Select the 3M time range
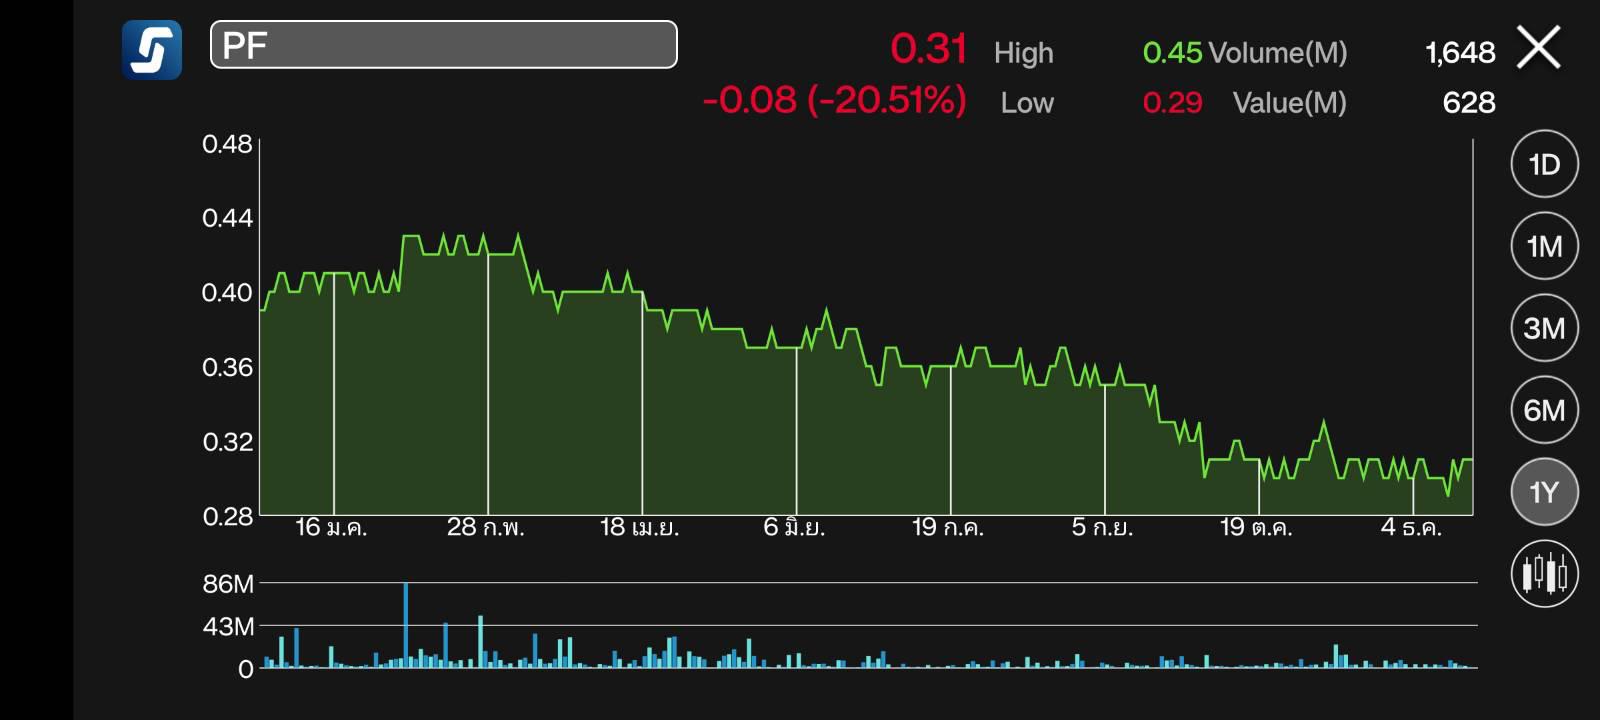 1544,328
